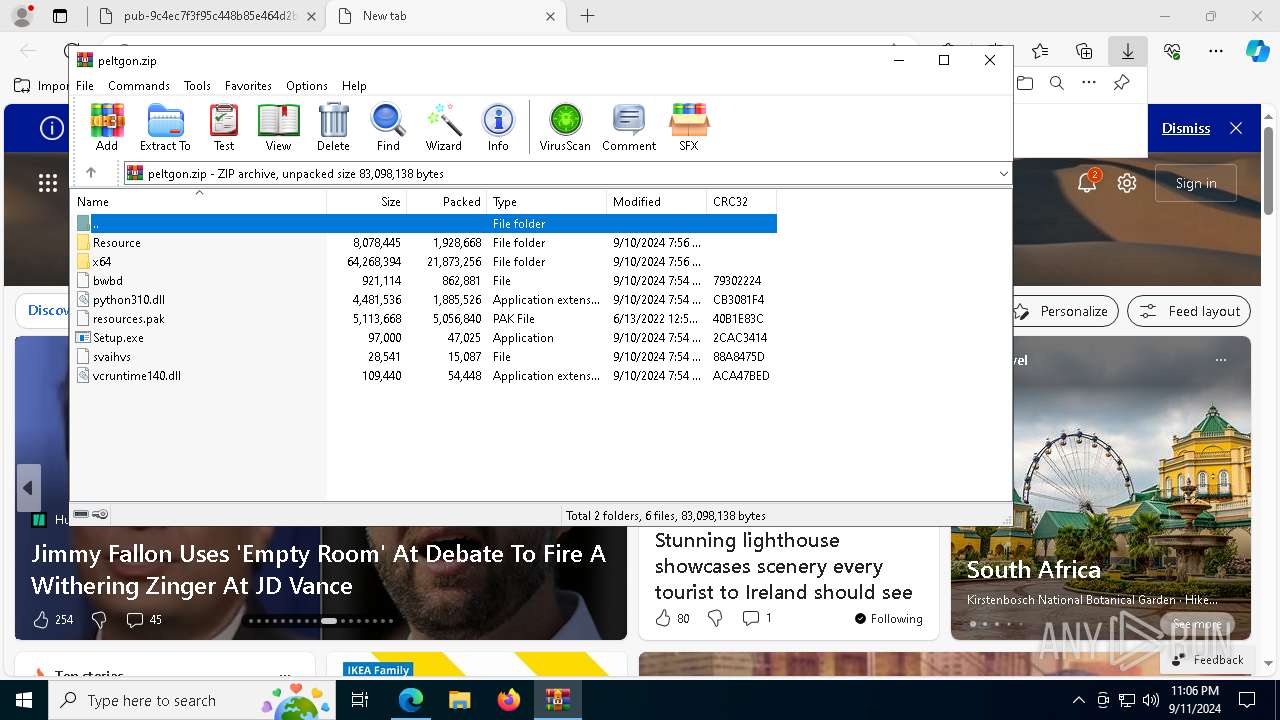Sort files by Modified column

[657, 202]
